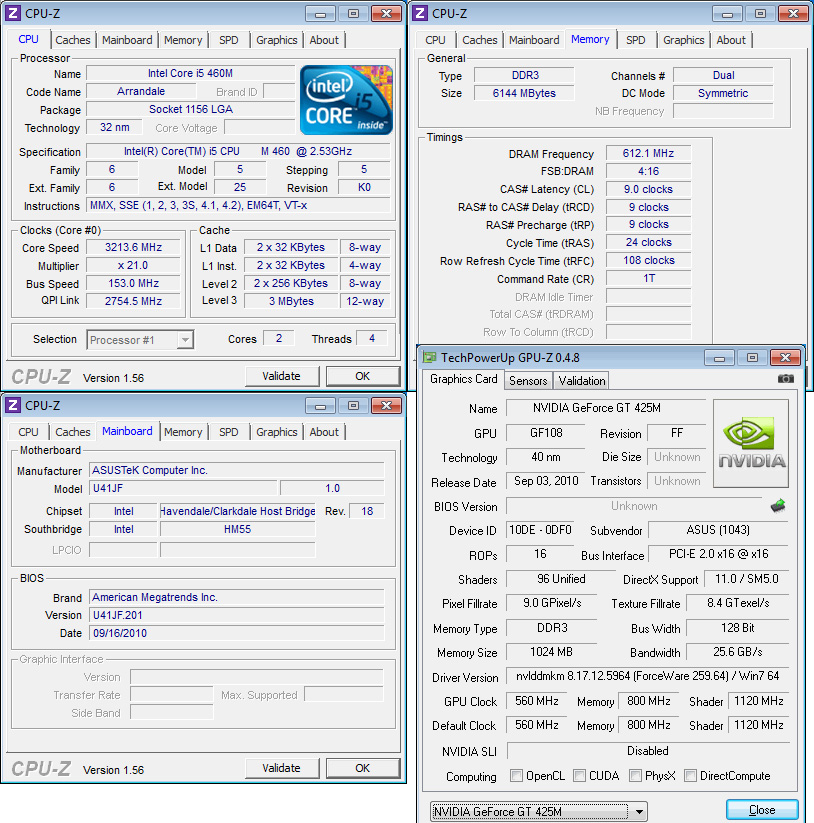Toggle the PhysX checkbox
814x823 pixels.
635,775
